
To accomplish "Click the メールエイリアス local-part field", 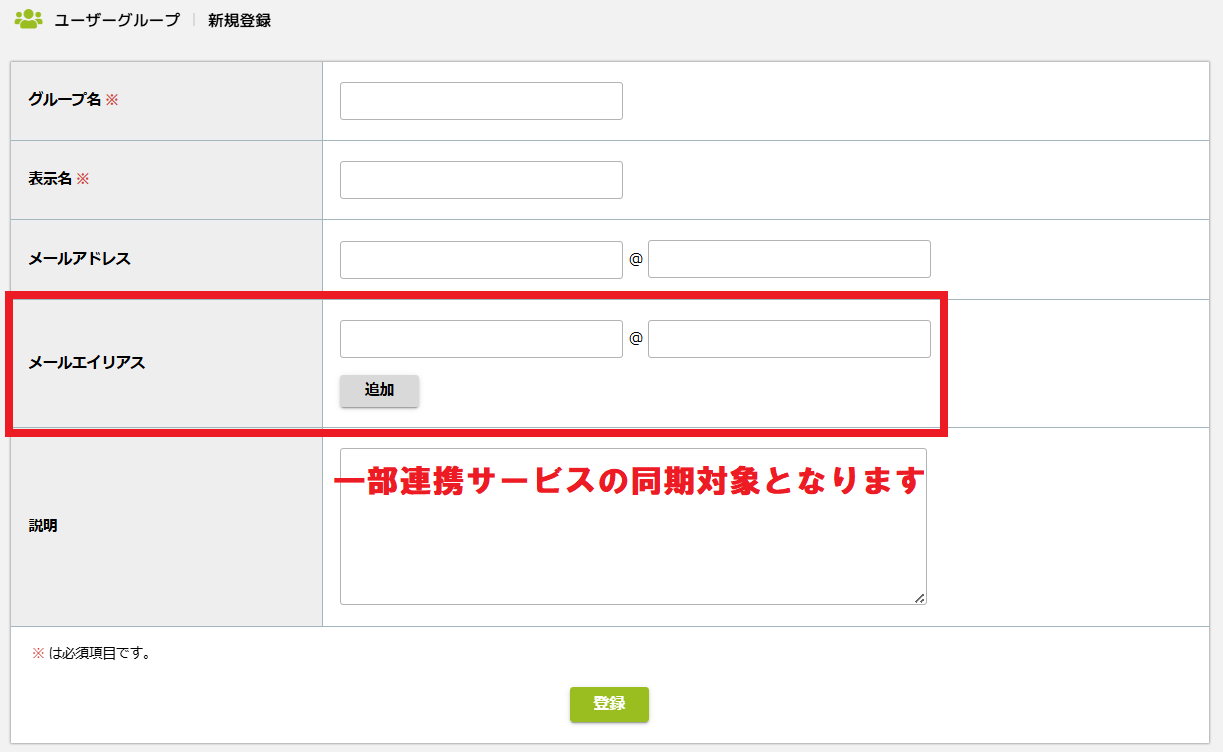I will 481,339.
